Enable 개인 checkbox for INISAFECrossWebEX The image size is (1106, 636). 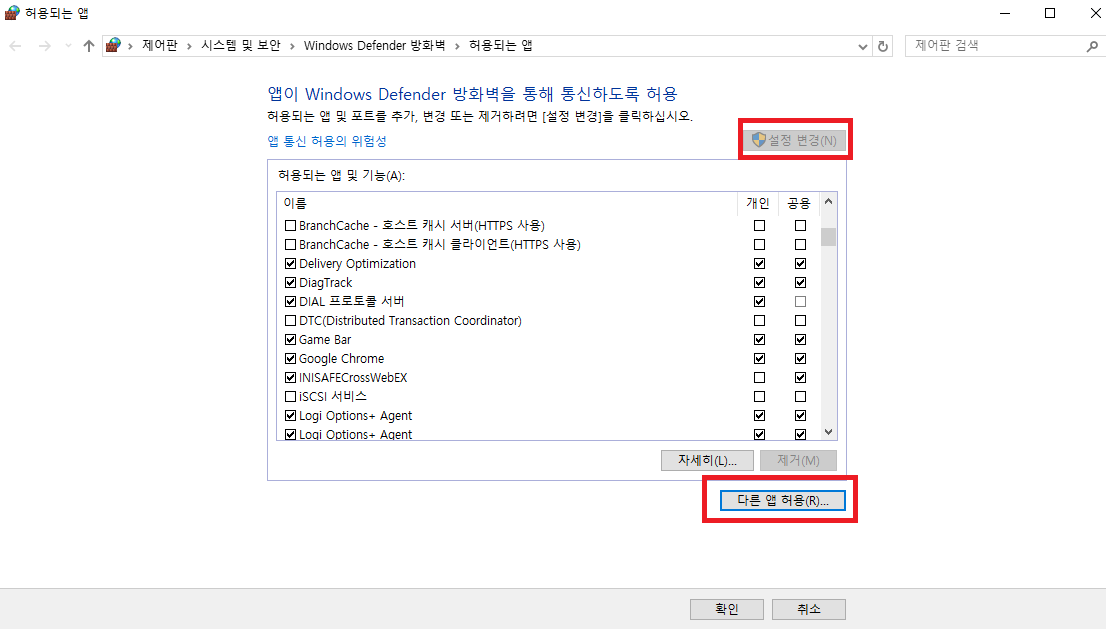pyautogui.click(x=759, y=378)
